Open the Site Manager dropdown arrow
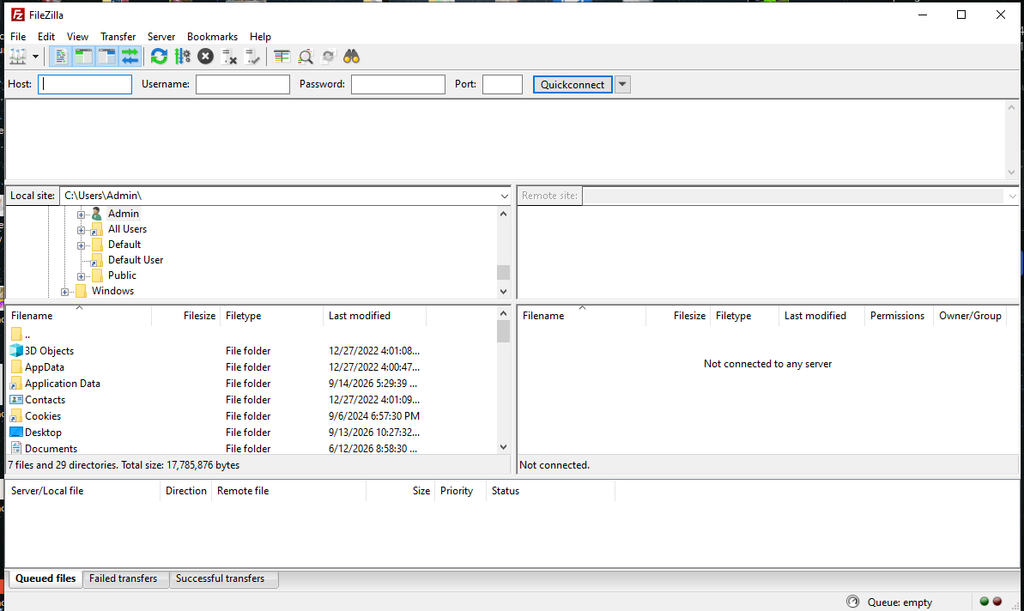Screen dimensions: 1024x611 (35, 57)
